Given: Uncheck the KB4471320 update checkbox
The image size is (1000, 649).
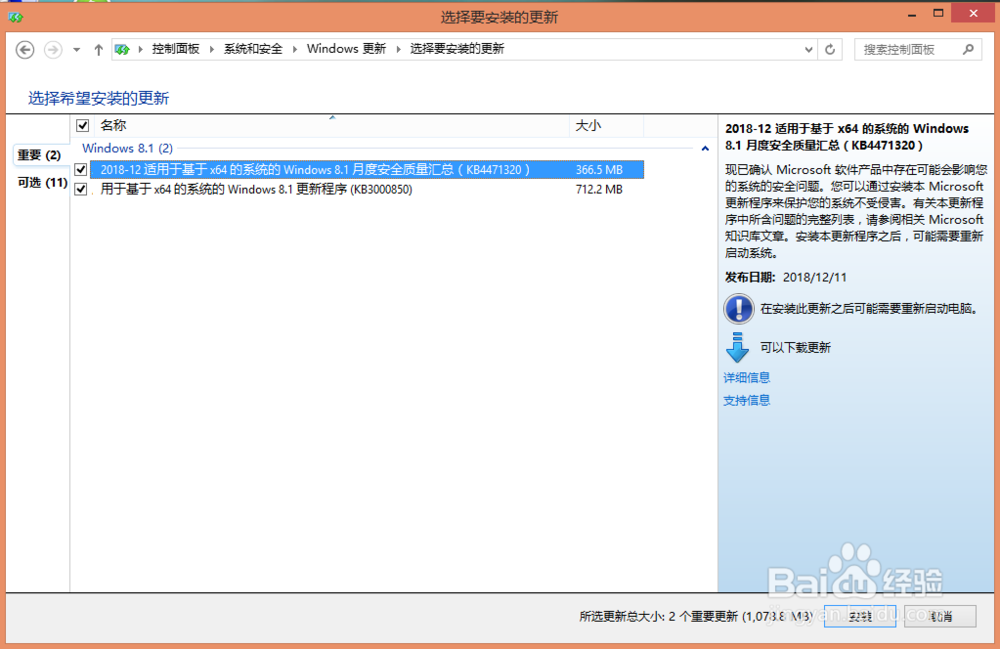Looking at the screenshot, I should point(80,170).
